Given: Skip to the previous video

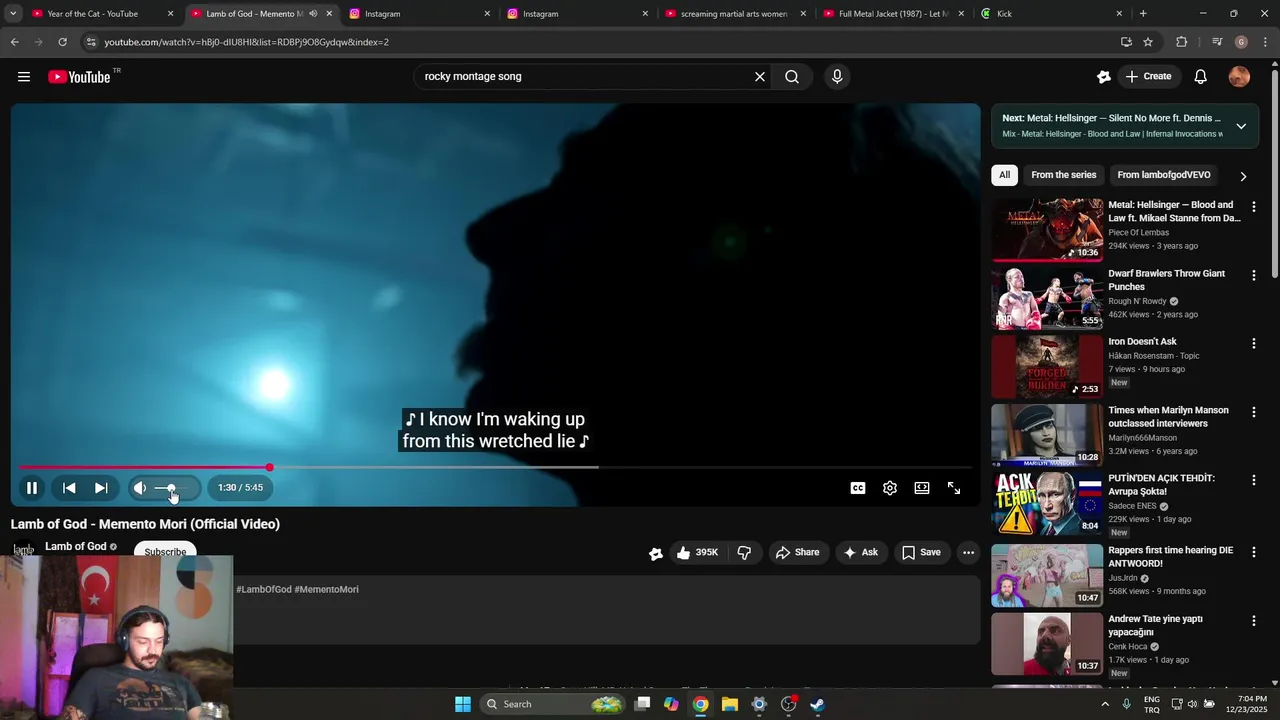Looking at the screenshot, I should pos(69,488).
